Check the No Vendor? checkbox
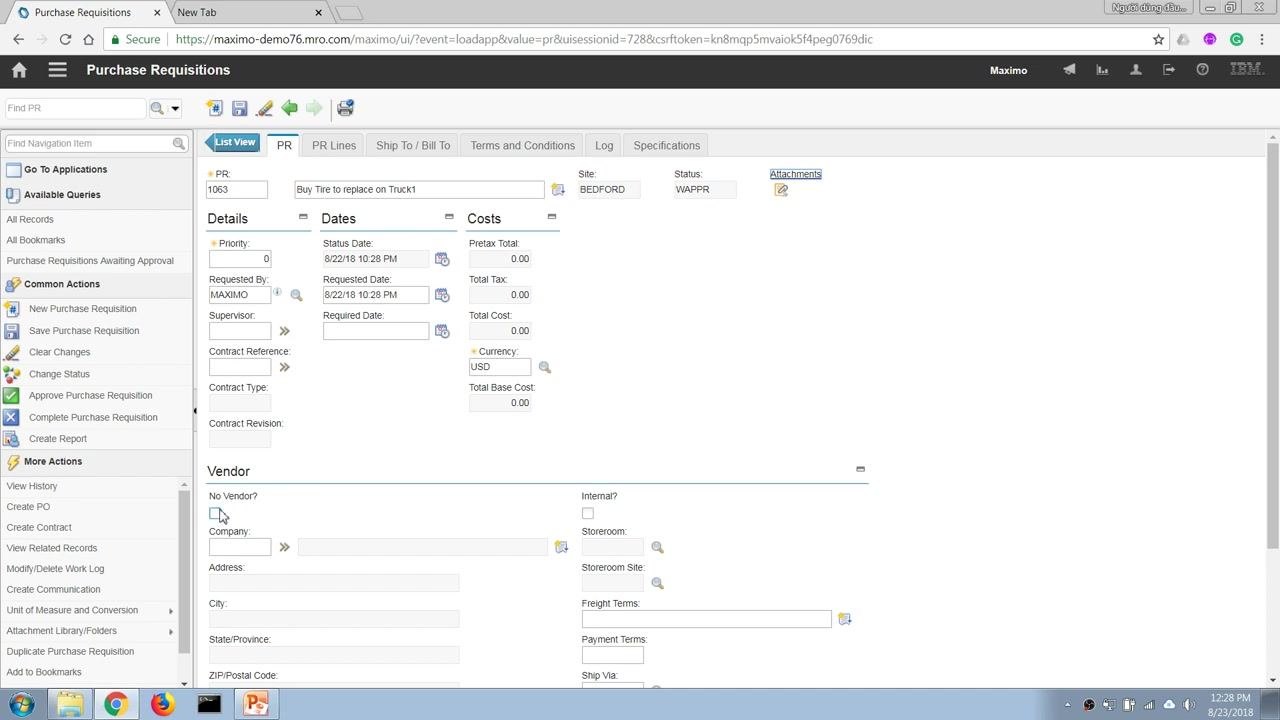Screen dimensions: 1280x720 tap(215, 513)
